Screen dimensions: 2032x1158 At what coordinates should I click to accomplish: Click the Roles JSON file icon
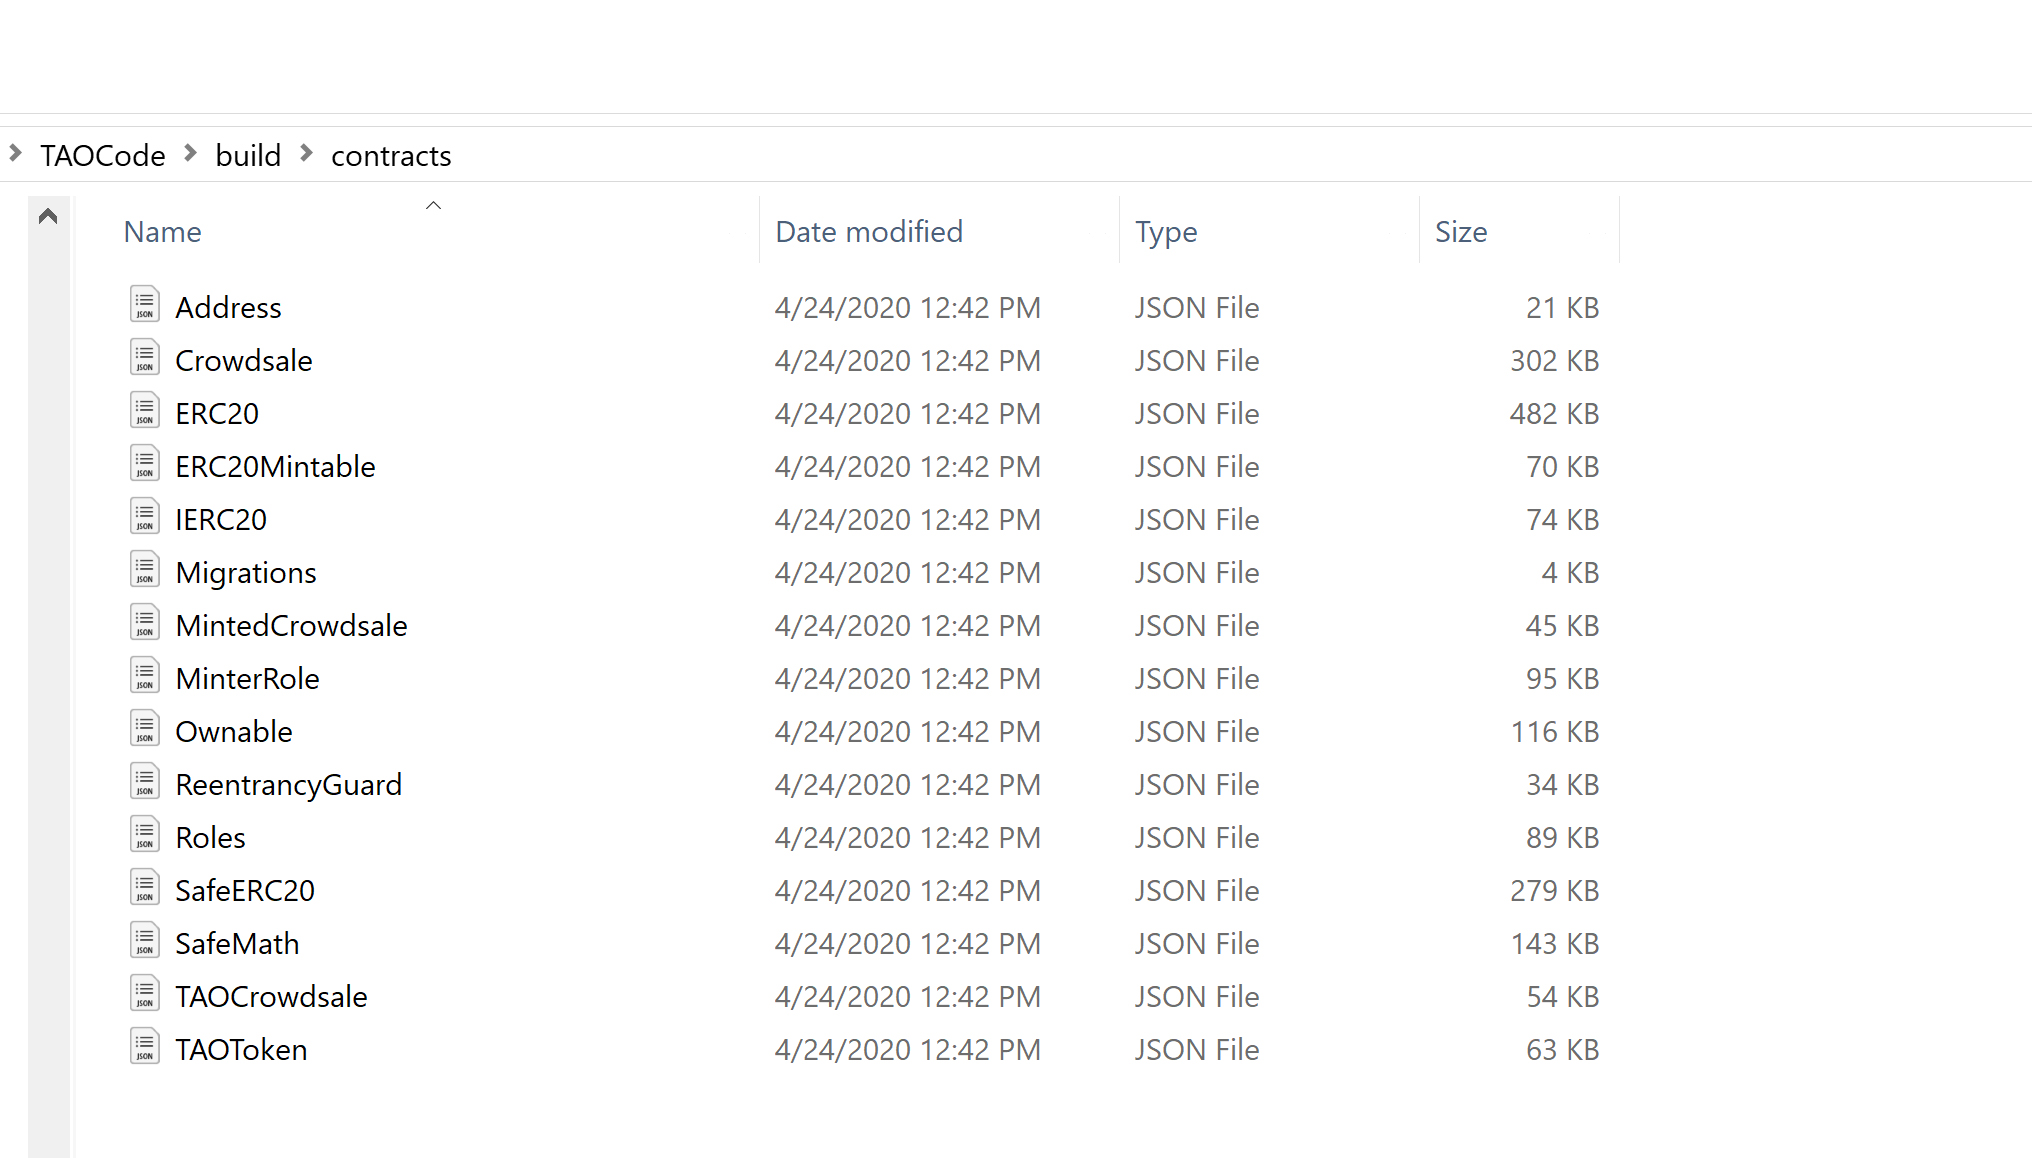(x=145, y=835)
